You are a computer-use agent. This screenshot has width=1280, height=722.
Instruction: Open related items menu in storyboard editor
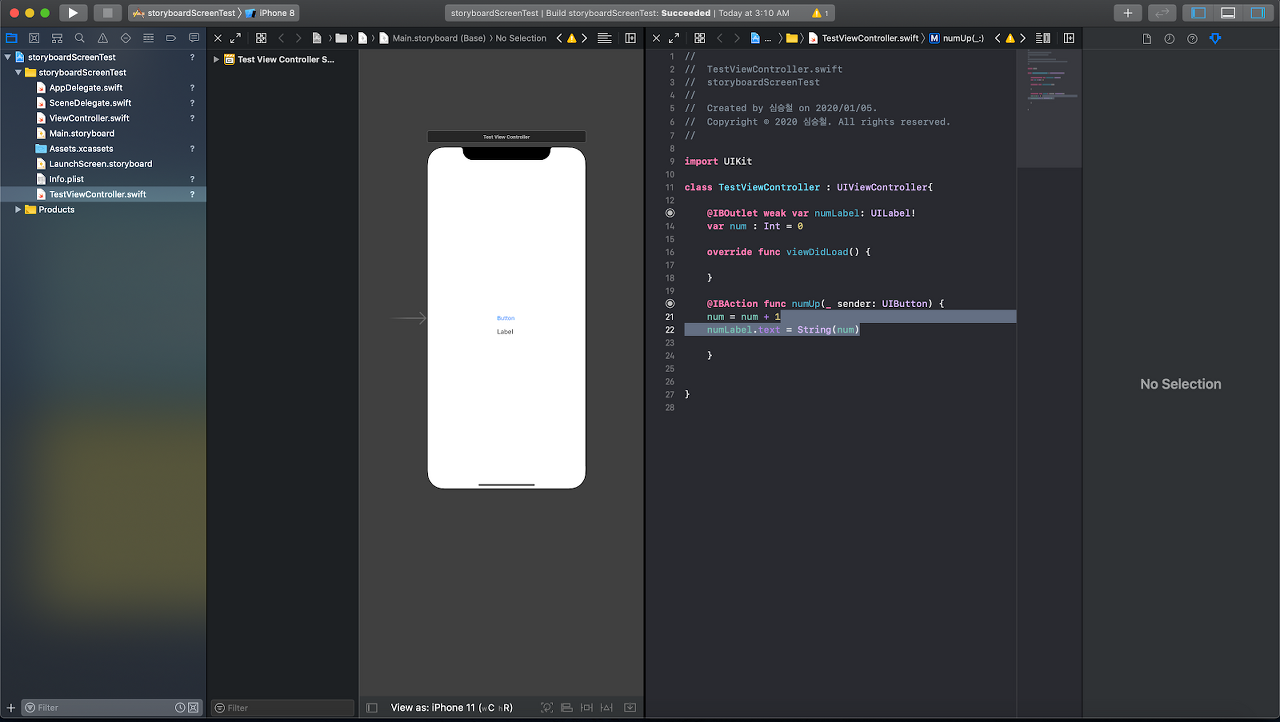point(261,38)
